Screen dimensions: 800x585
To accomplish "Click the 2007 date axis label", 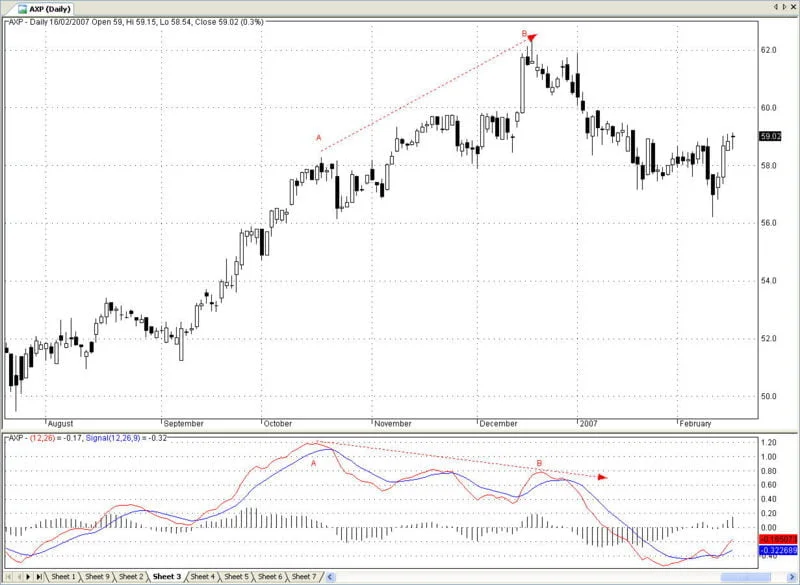I will (x=589, y=423).
